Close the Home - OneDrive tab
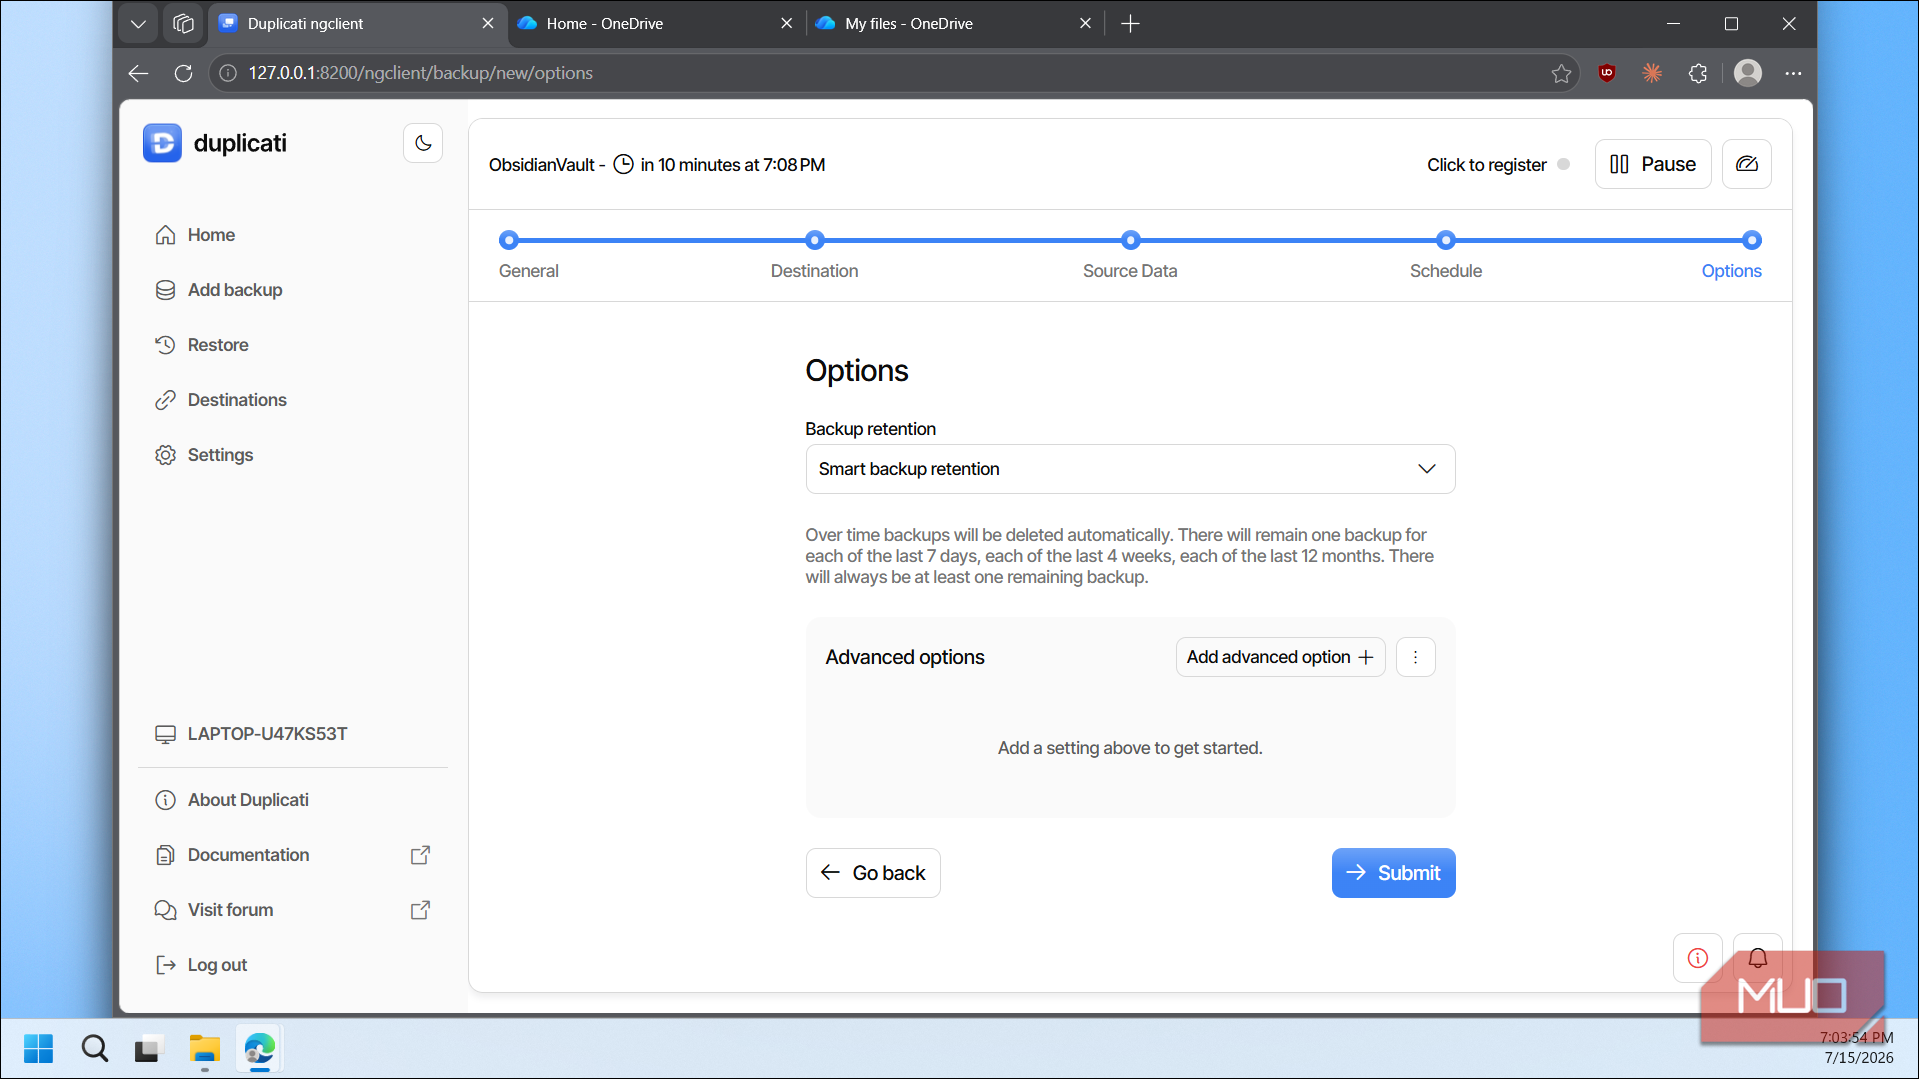 click(787, 23)
